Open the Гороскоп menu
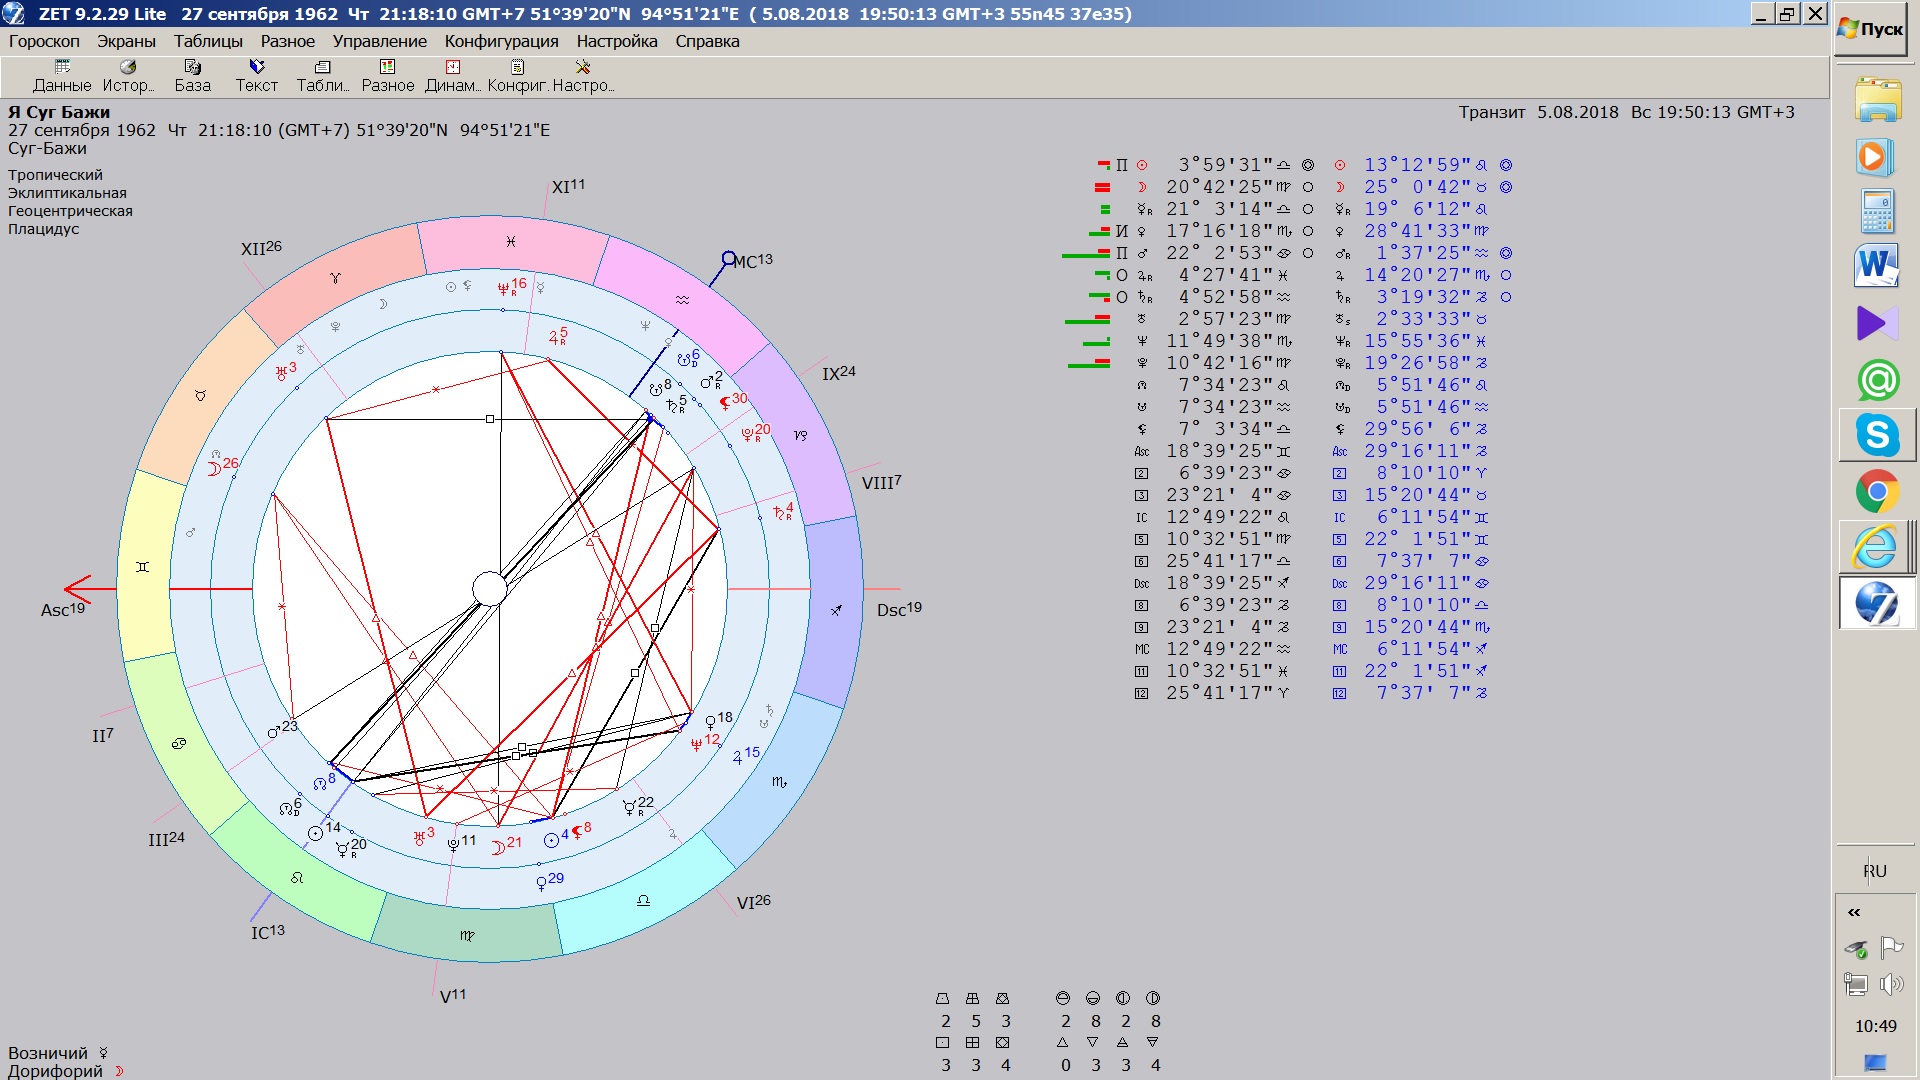 44,41
